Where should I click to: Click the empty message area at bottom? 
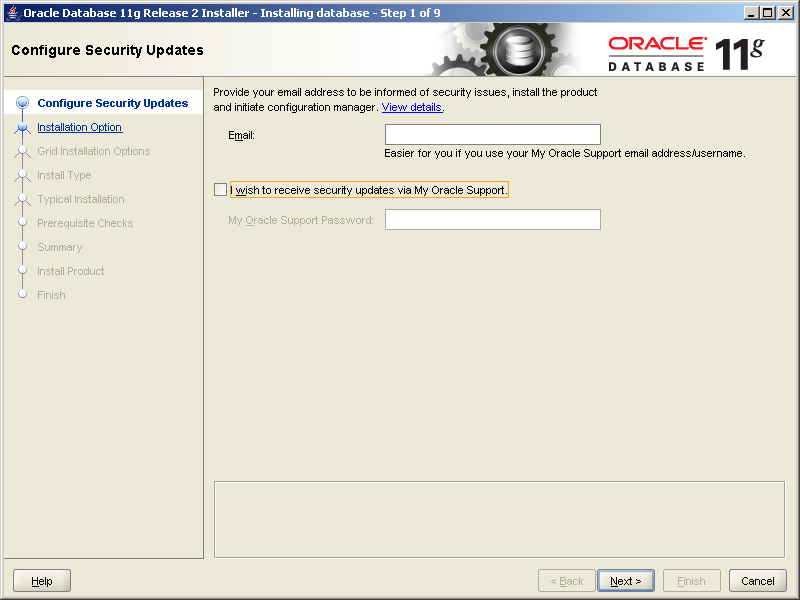(x=499, y=519)
